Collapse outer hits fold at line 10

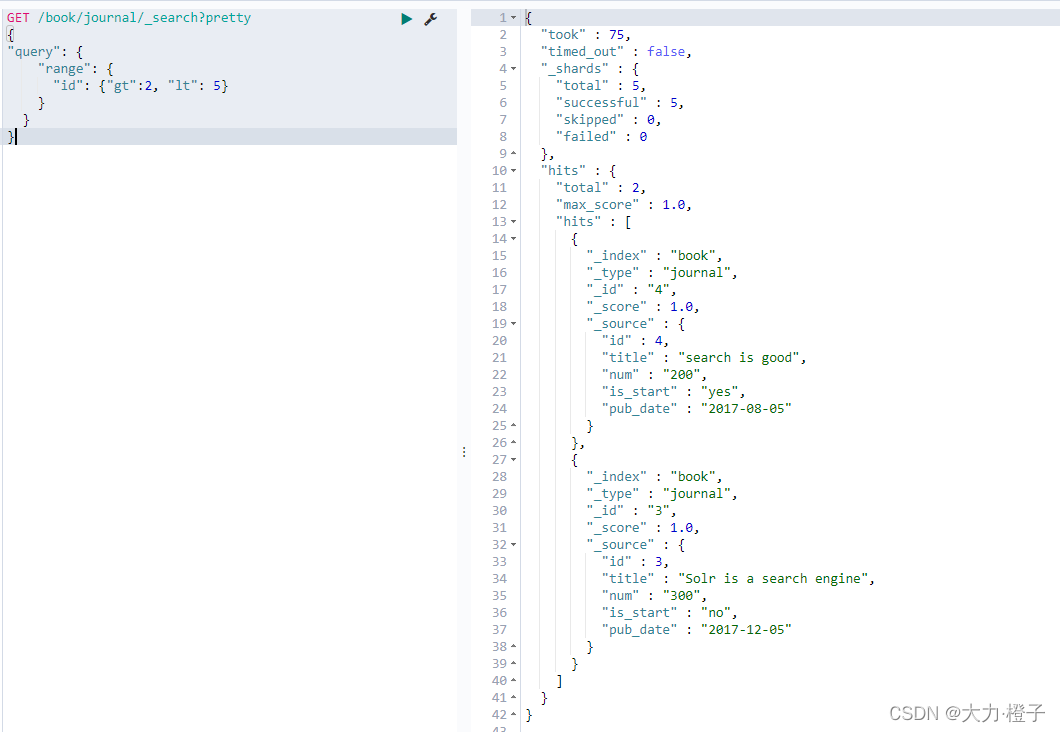514,171
